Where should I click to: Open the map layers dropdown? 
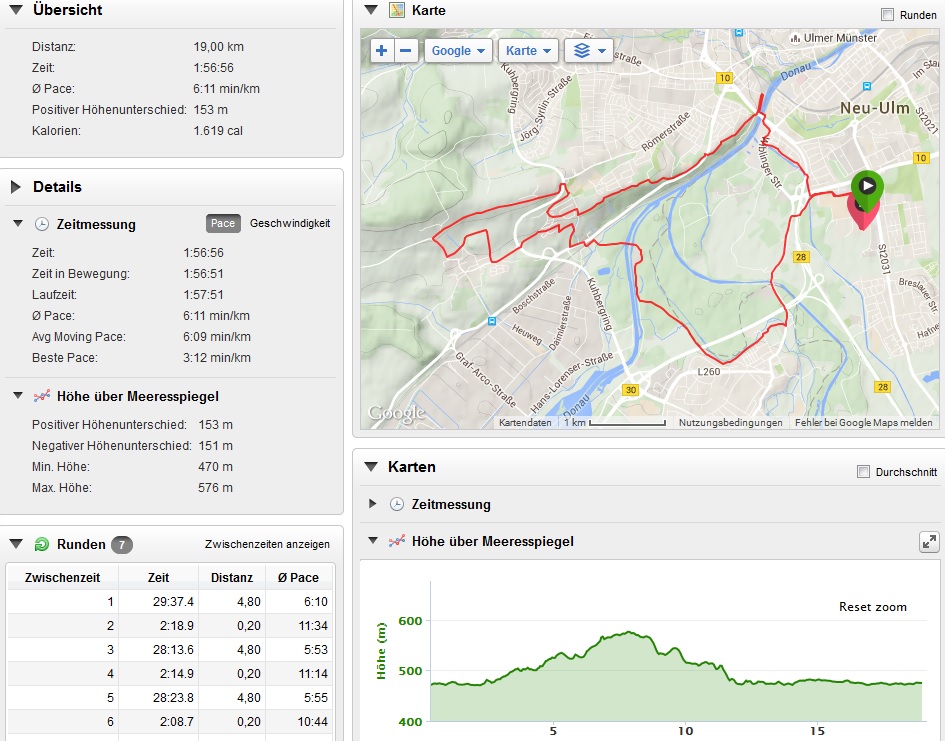(x=588, y=51)
